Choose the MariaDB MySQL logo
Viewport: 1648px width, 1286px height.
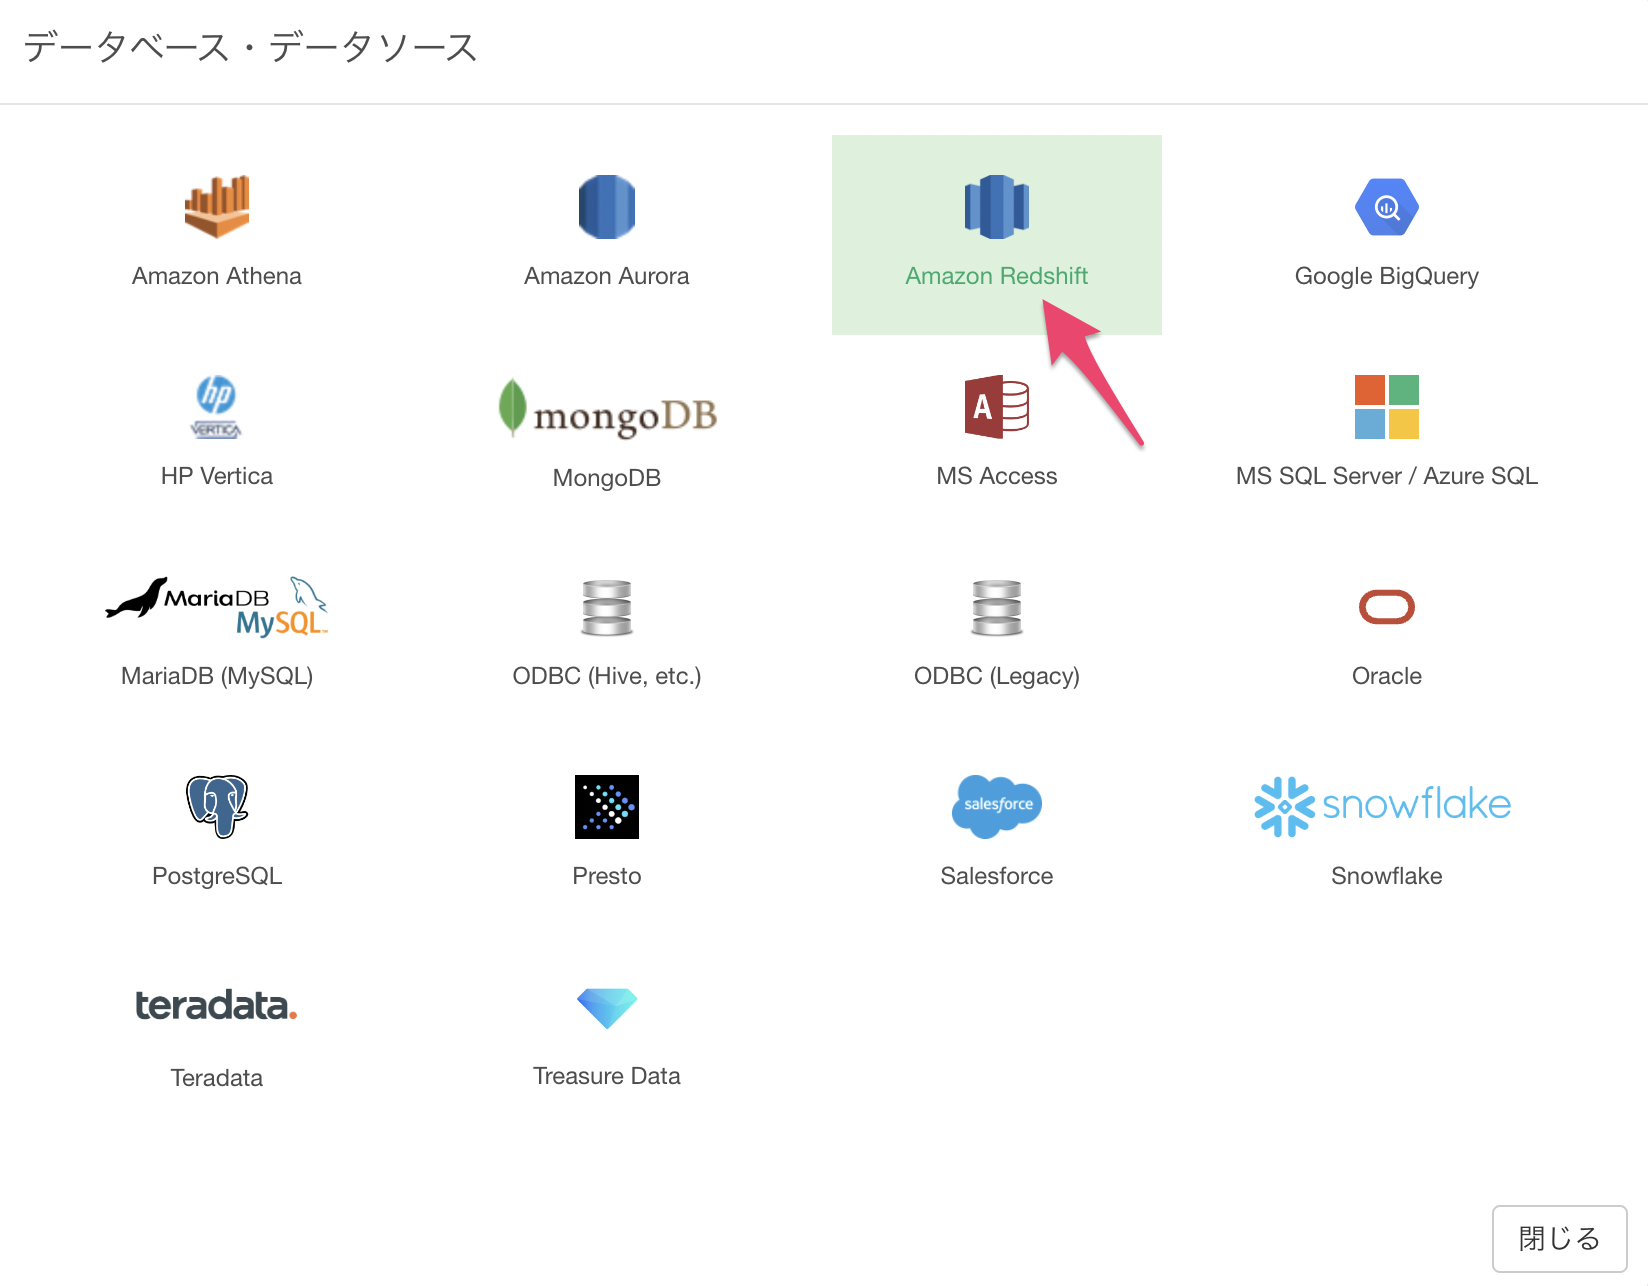[x=217, y=607]
